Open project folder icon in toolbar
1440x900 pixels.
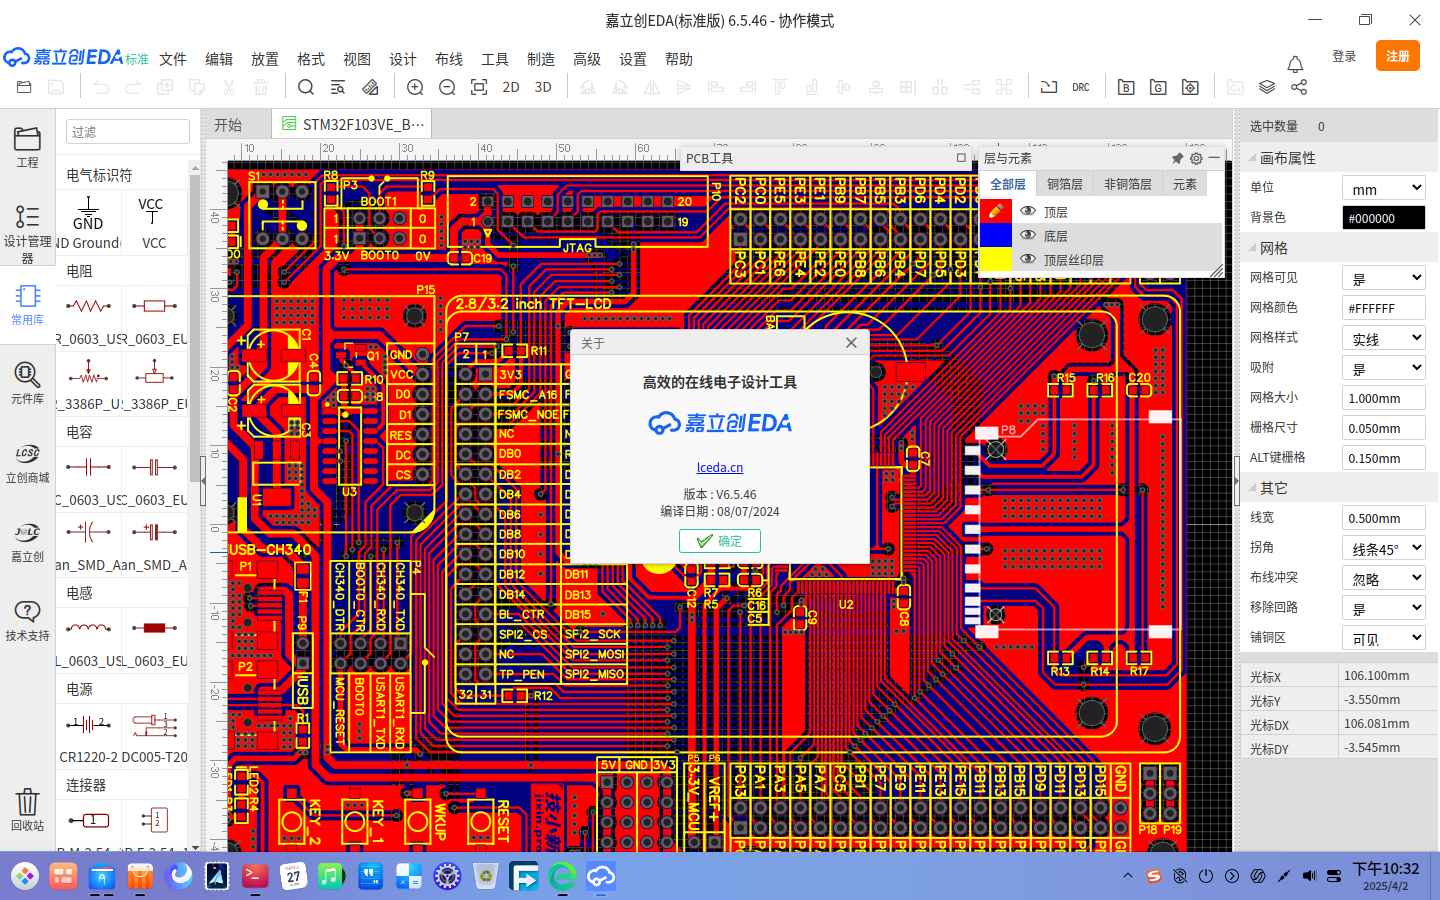tap(24, 87)
